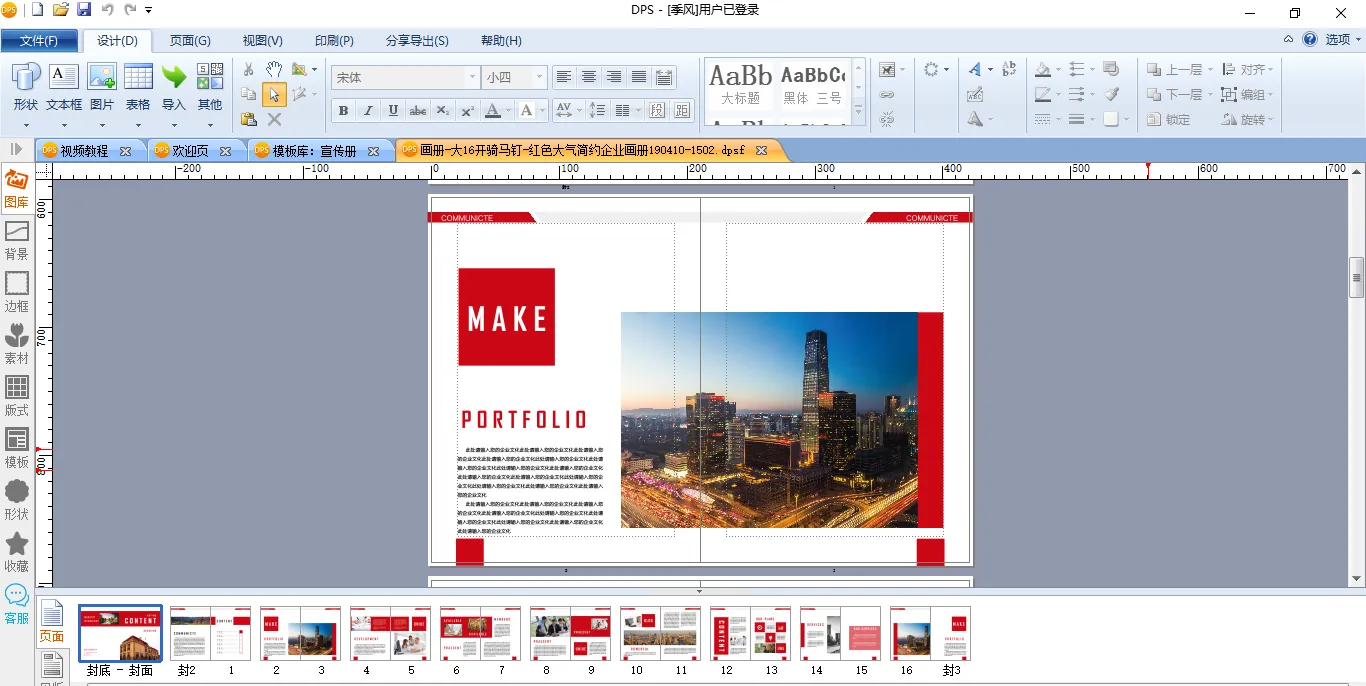This screenshot has height=686, width=1366.
Task: Select the arrow pointer selection tool
Action: [274, 95]
